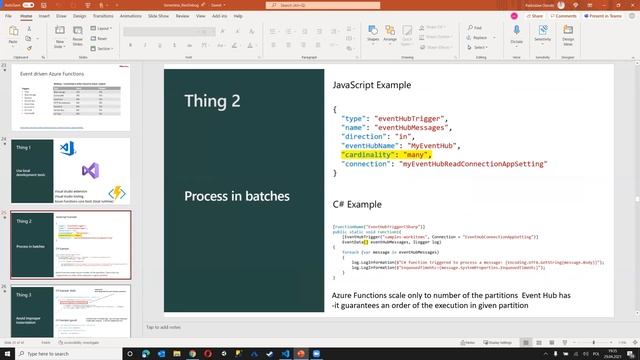Click the Find button
Image resolution: width=640 pixels, height=360 pixels.
click(475, 28)
